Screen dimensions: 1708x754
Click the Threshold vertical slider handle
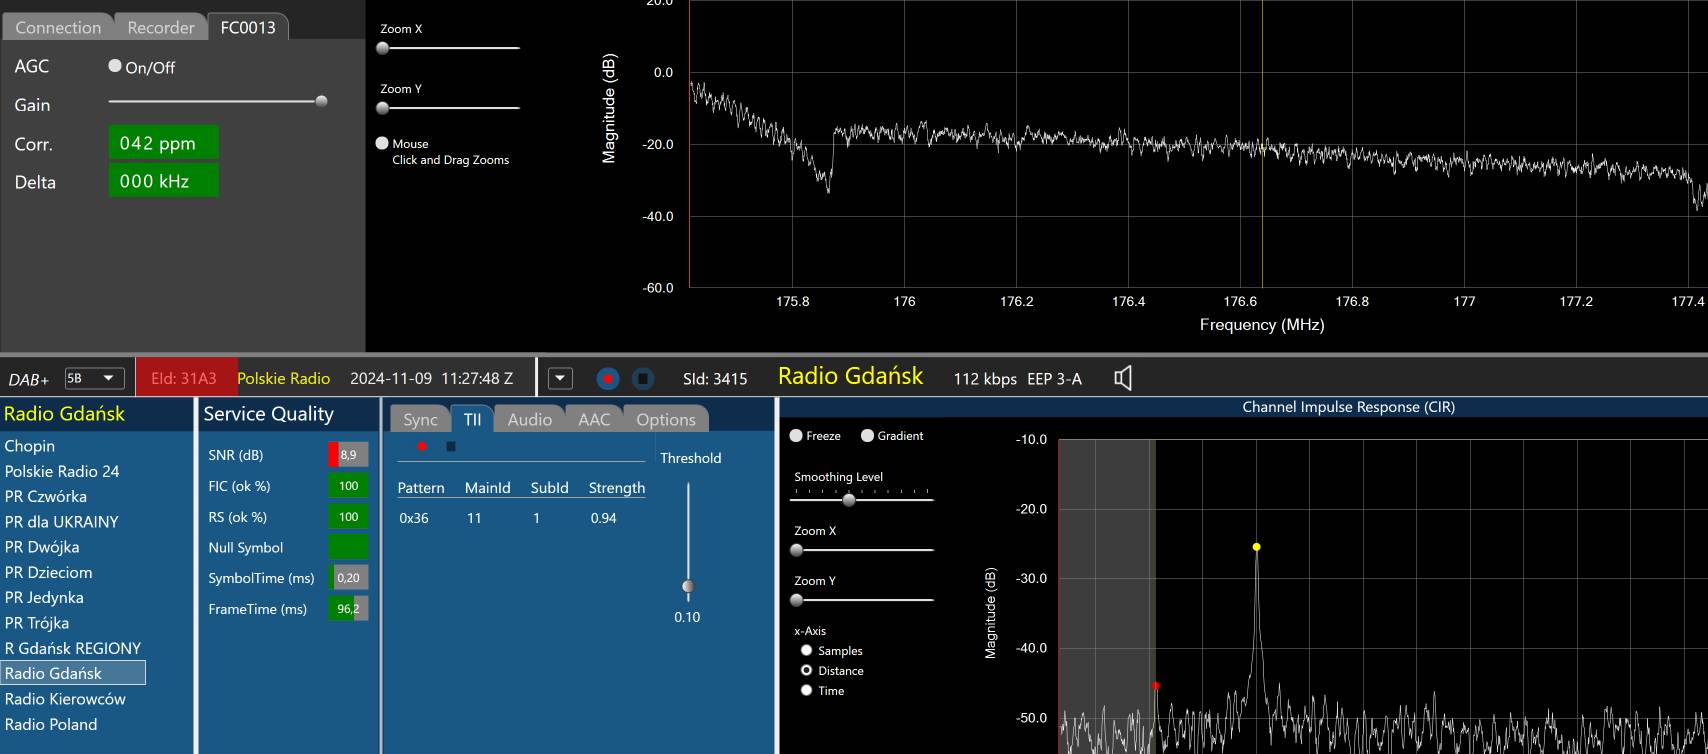[688, 587]
